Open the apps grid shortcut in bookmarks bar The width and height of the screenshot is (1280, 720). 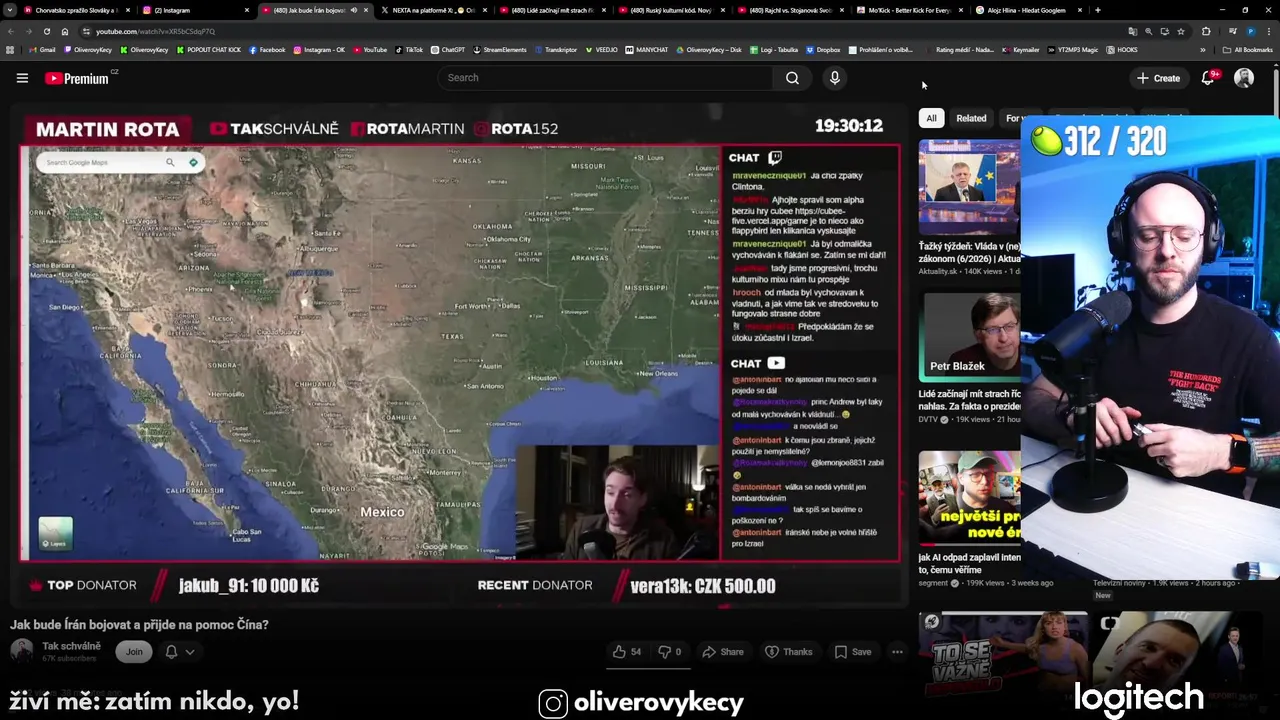pyautogui.click(x=10, y=49)
